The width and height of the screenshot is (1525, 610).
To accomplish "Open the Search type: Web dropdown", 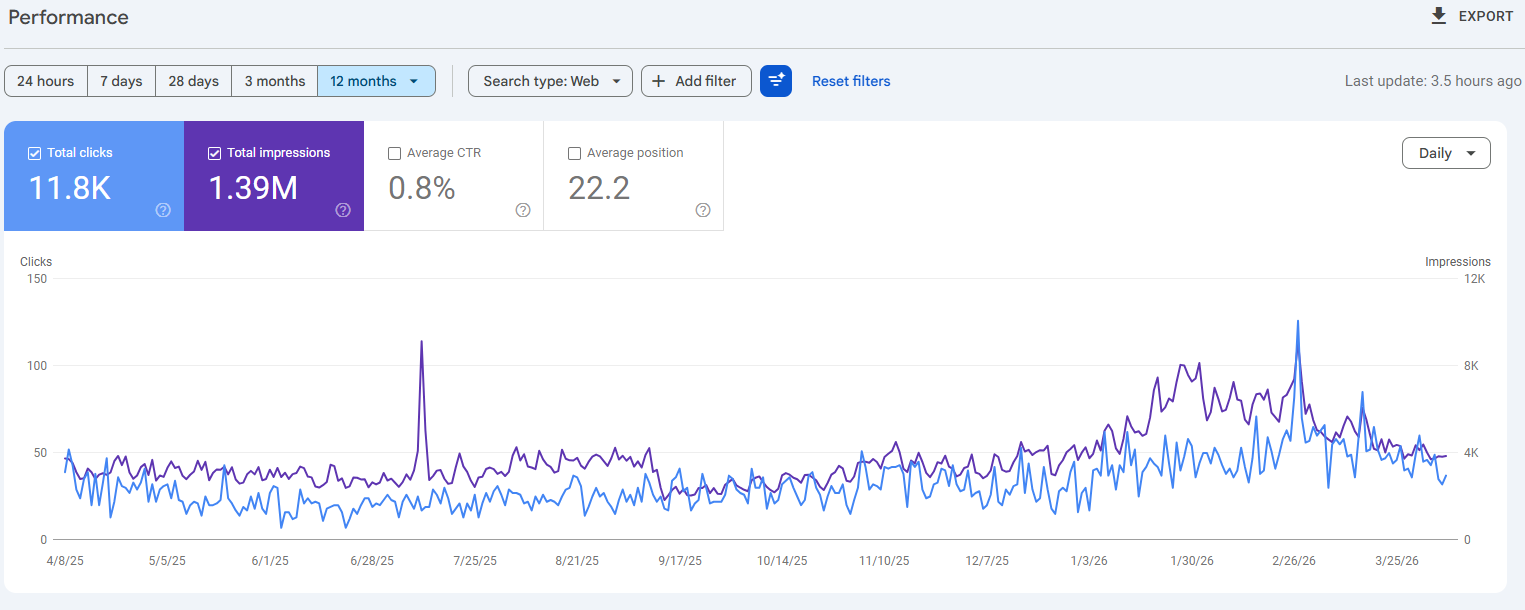I will [x=549, y=81].
